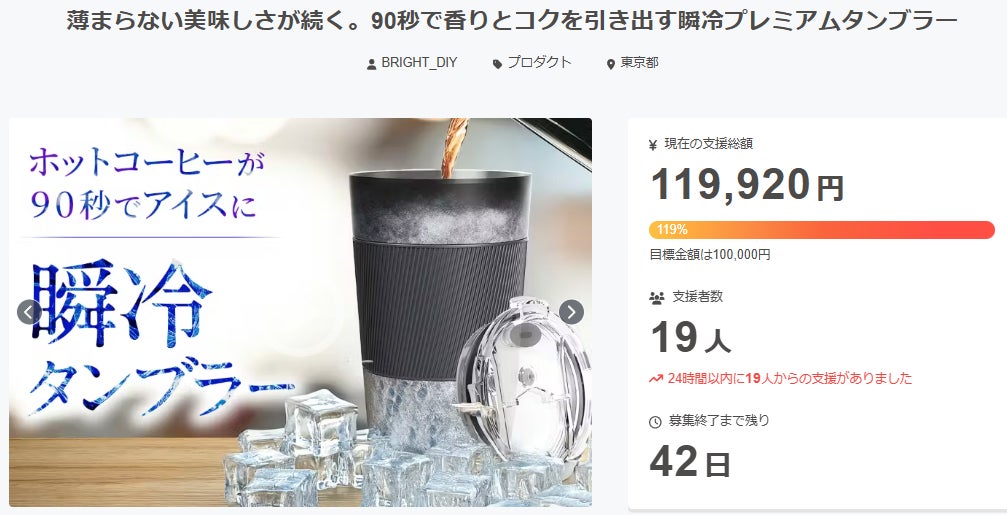Advance carousel with right arrow button
Screen dimensions: 1007x515
(571, 312)
